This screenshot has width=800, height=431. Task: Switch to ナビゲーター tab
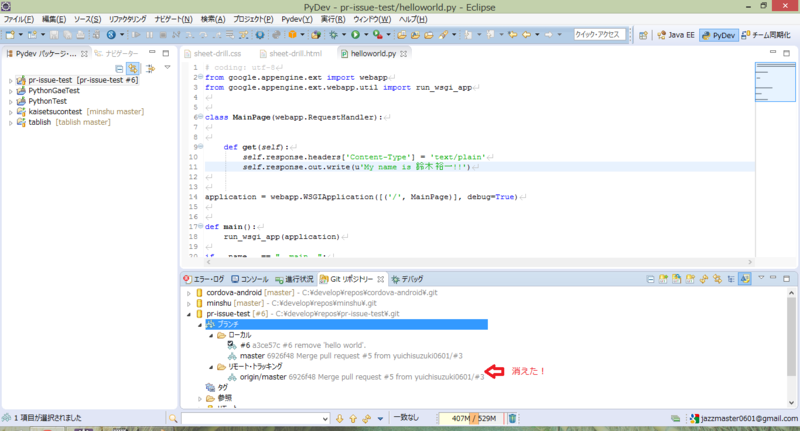tap(116, 54)
